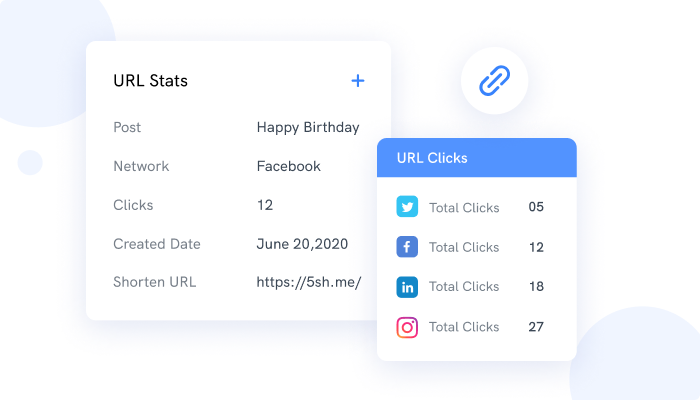Select the Instagram icon in URL Clicks
This screenshot has height=400, width=700.
click(407, 327)
